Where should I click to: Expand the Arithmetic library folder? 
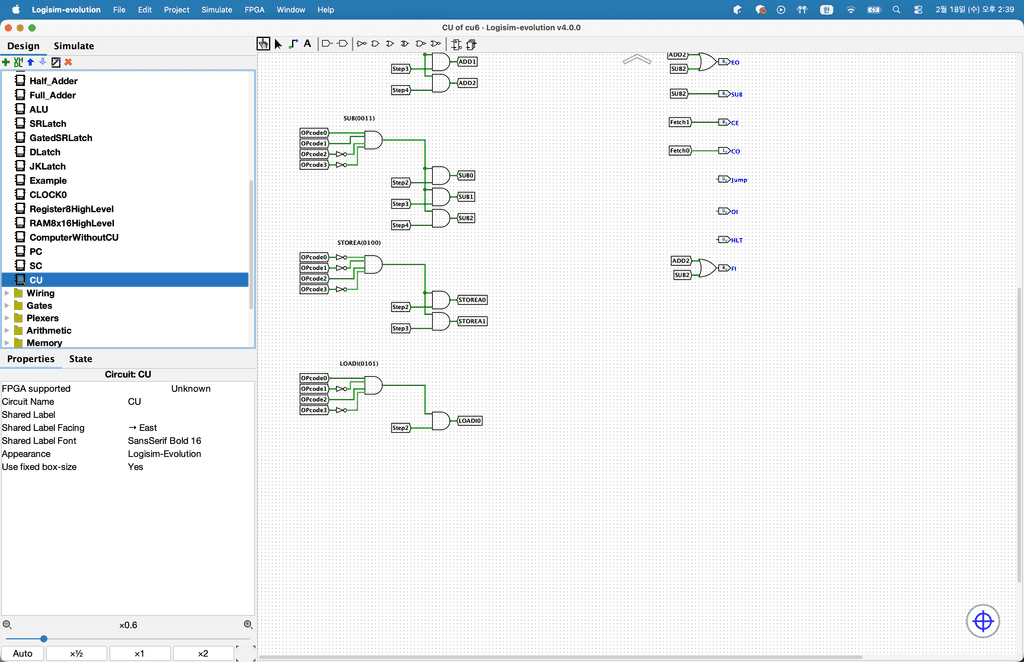coord(7,330)
